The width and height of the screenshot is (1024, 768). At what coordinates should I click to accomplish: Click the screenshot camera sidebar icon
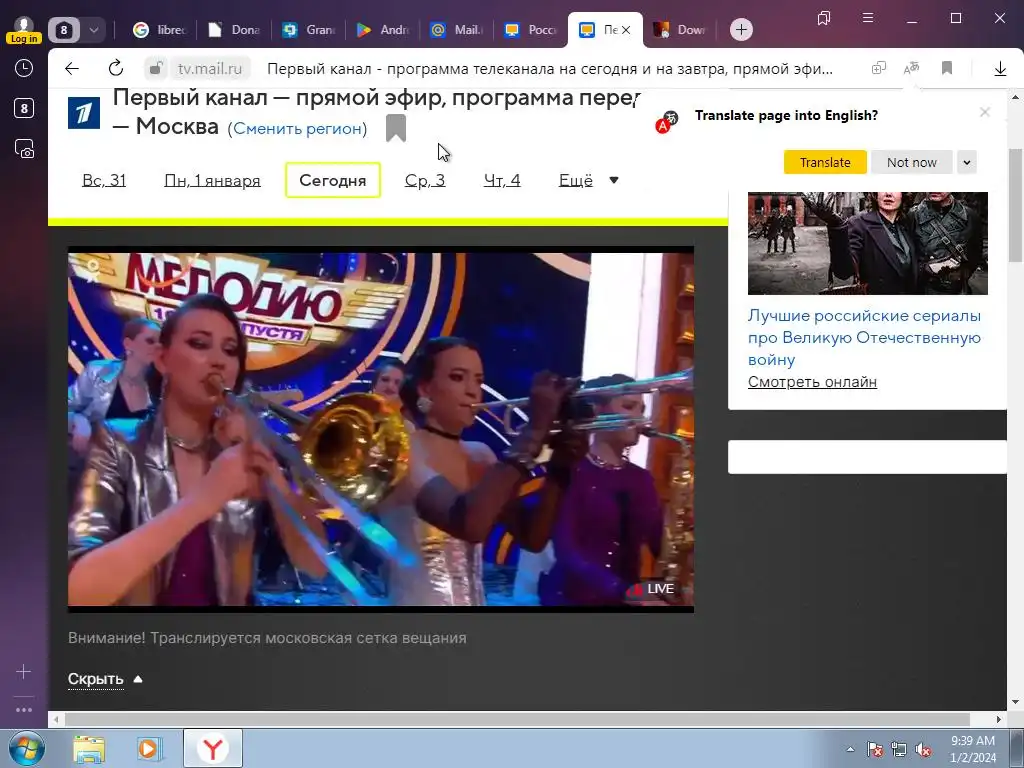pyautogui.click(x=24, y=149)
